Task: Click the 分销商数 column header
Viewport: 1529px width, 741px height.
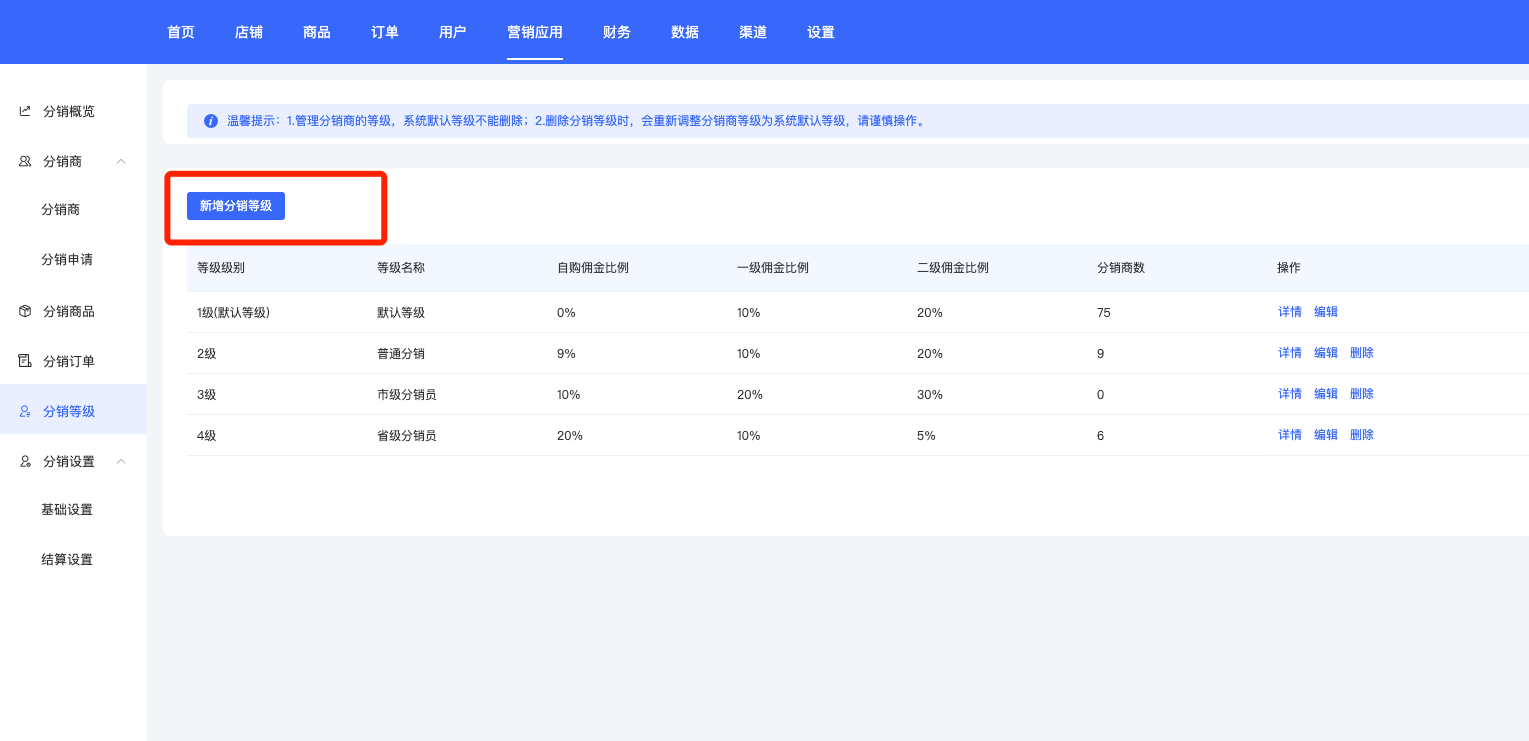Action: 1120,268
